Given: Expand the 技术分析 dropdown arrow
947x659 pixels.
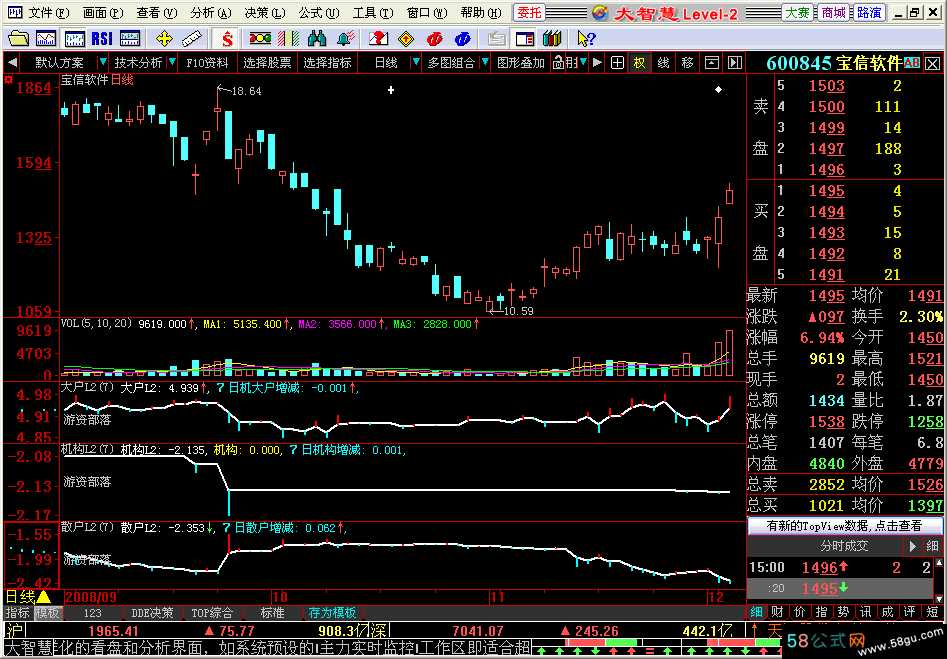Looking at the screenshot, I should point(172,62).
